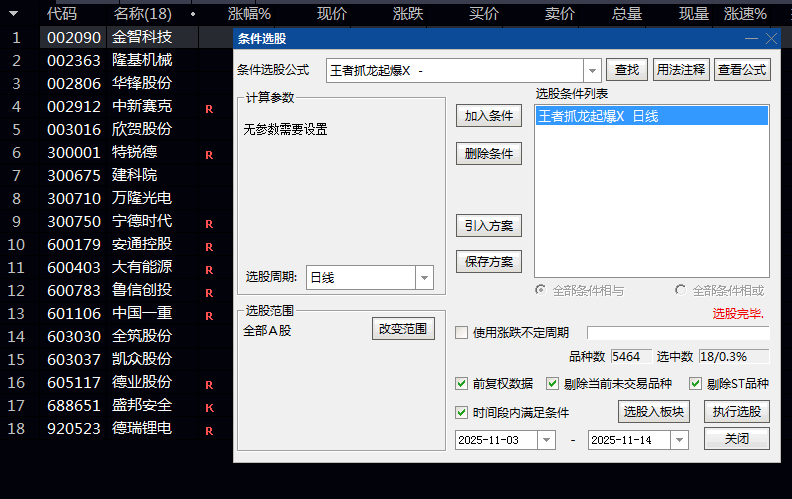Click stock code 688651
The width and height of the screenshot is (792, 499).
74,406
